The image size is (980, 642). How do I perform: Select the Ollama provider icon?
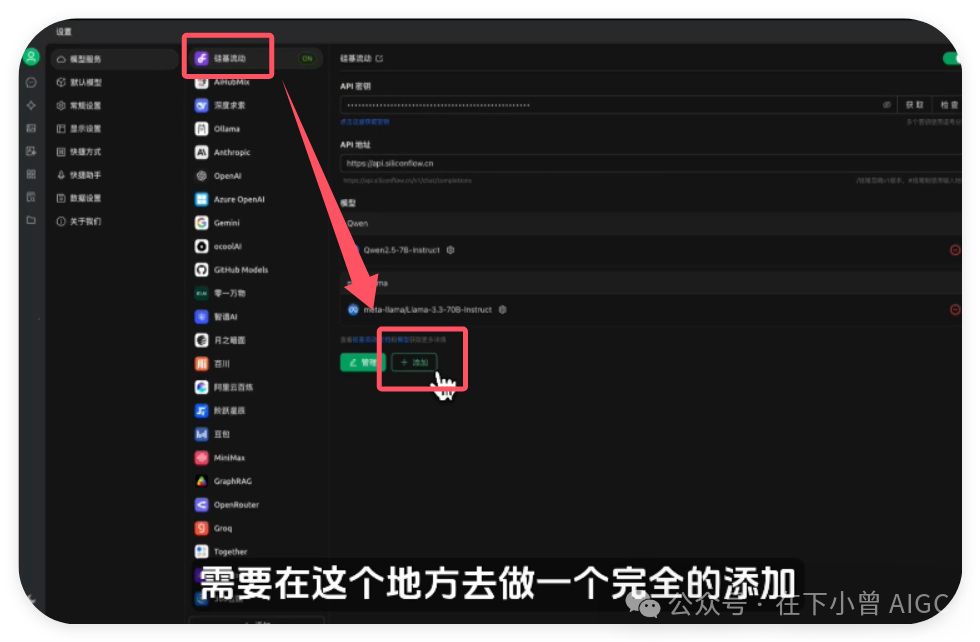(x=201, y=129)
